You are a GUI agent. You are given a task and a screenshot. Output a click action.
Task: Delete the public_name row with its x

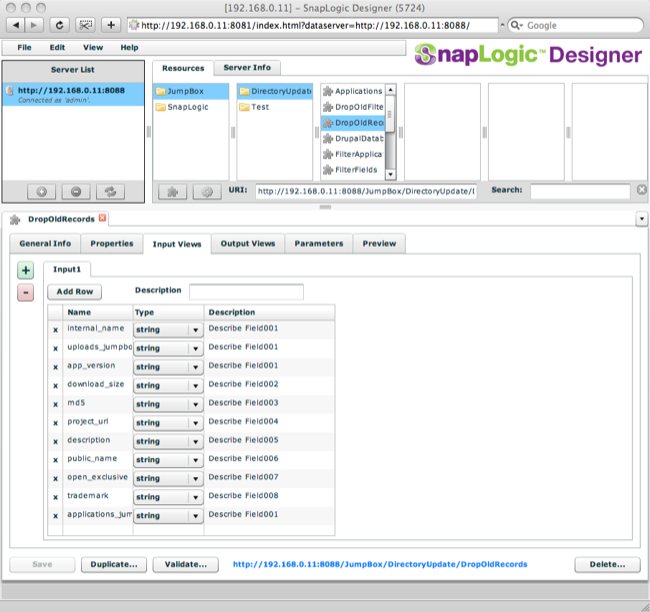pyautogui.click(x=55, y=460)
